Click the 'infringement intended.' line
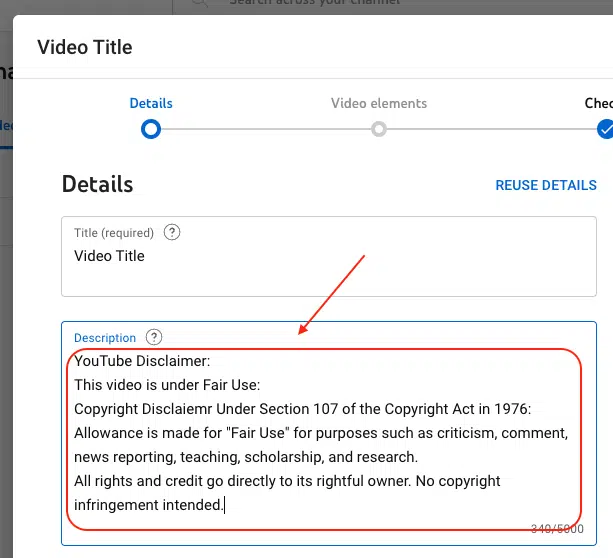 pyautogui.click(x=149, y=505)
